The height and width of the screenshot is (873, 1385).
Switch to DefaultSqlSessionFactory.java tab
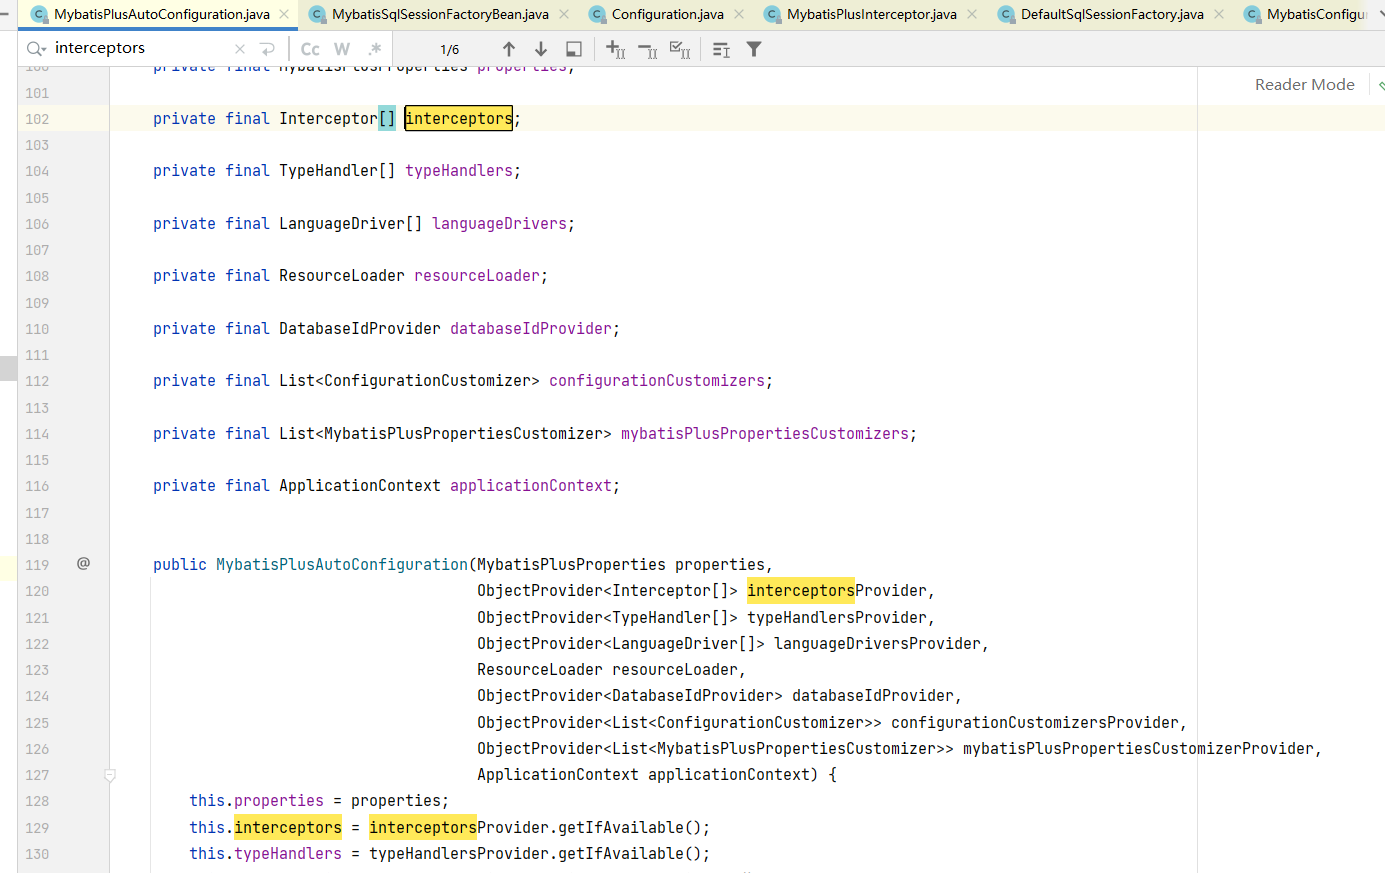point(1111,14)
